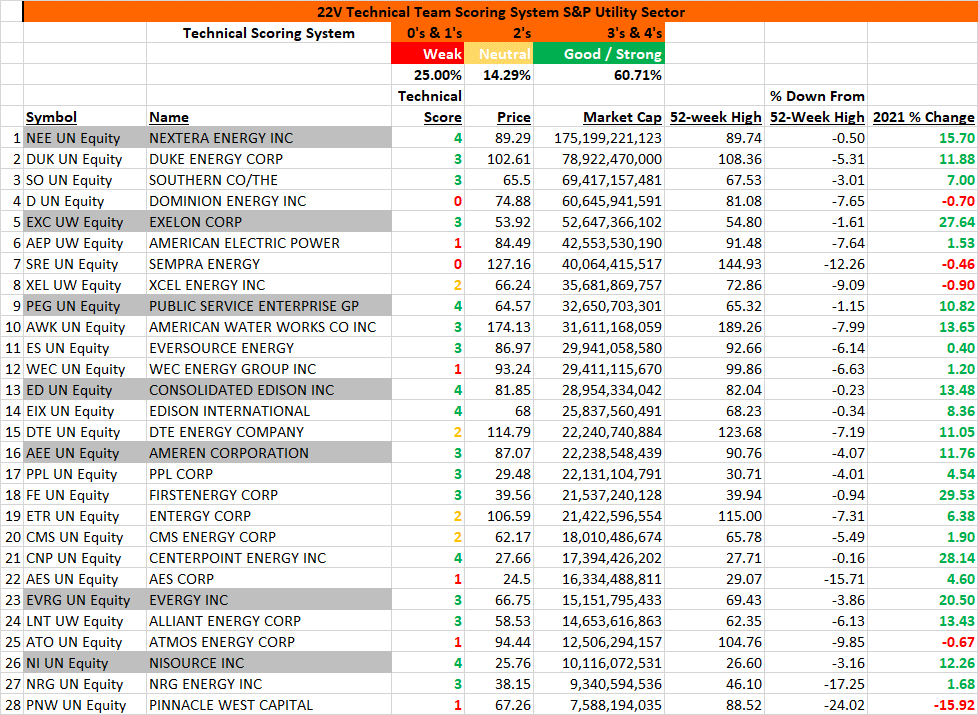Click 'AMERICAN WATER WORKS CO INC' cell
Viewport: 978px width, 715px height.
pyautogui.click(x=269, y=327)
